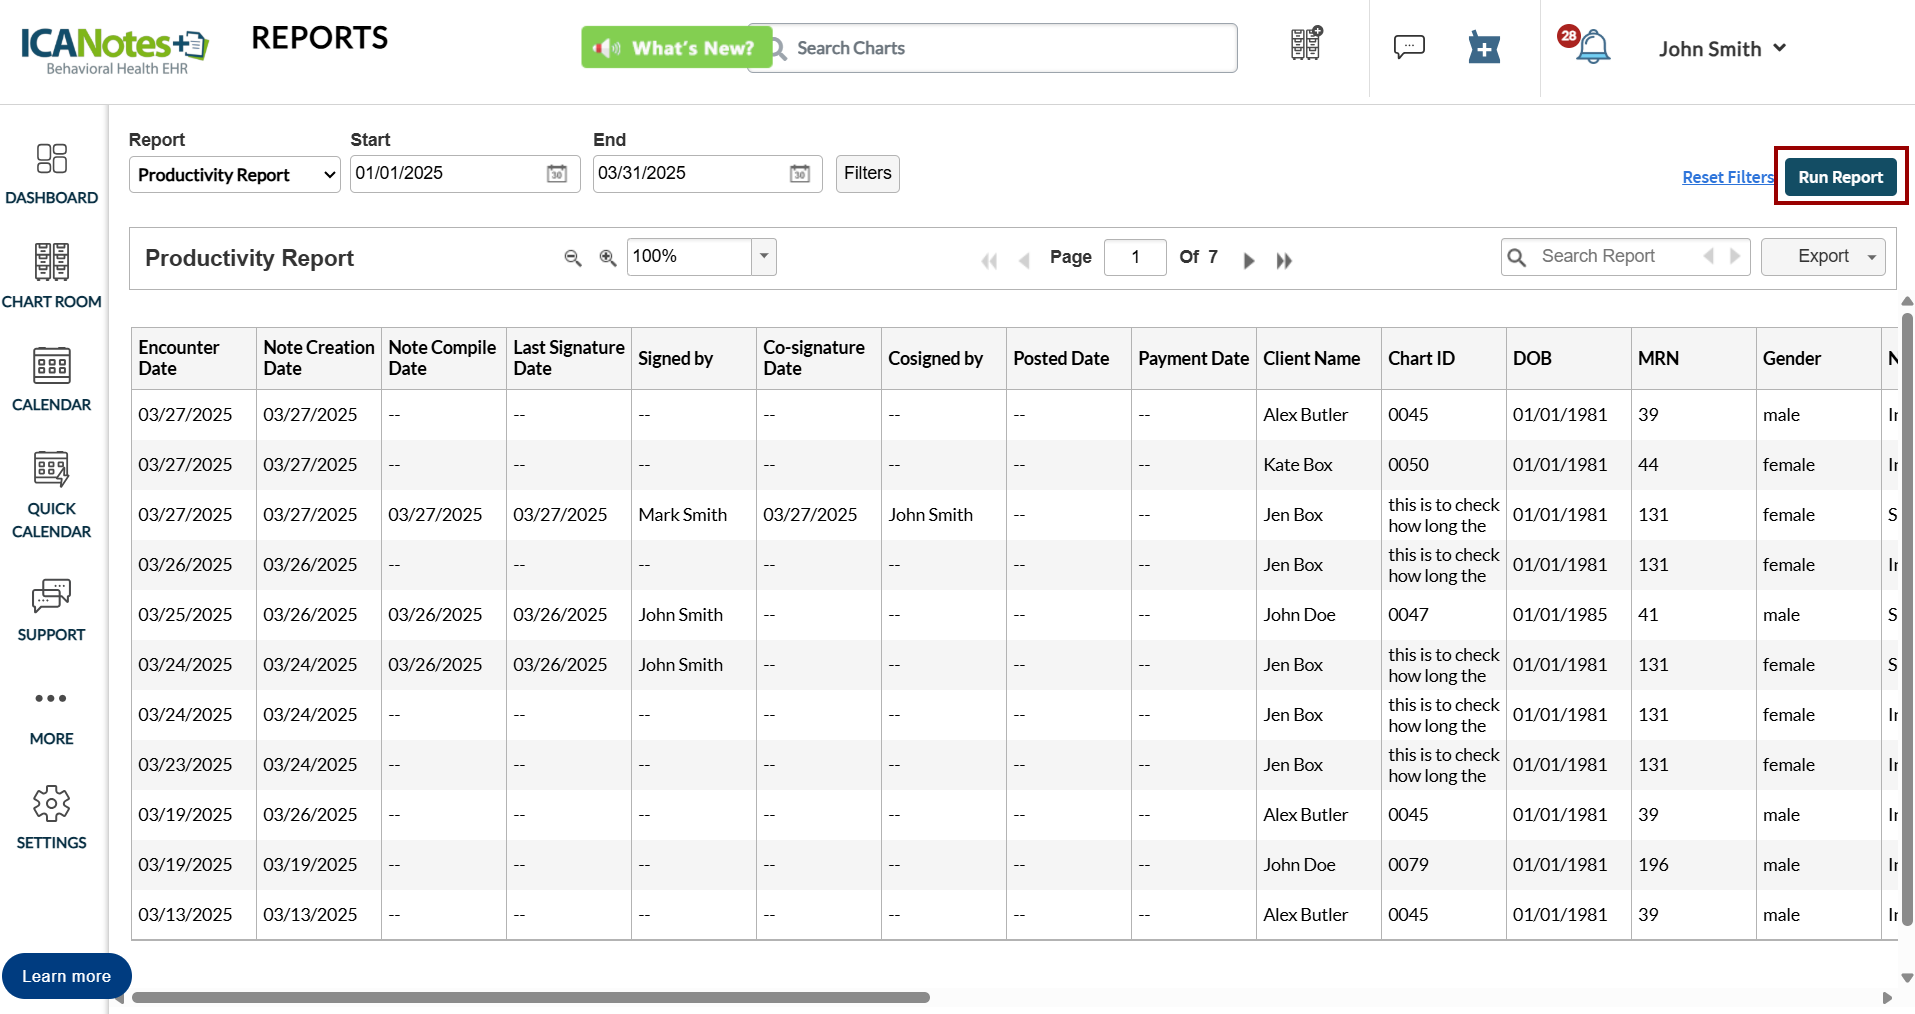1915x1014 pixels.
Task: Expand the Productivity Report dropdown
Action: [234, 175]
